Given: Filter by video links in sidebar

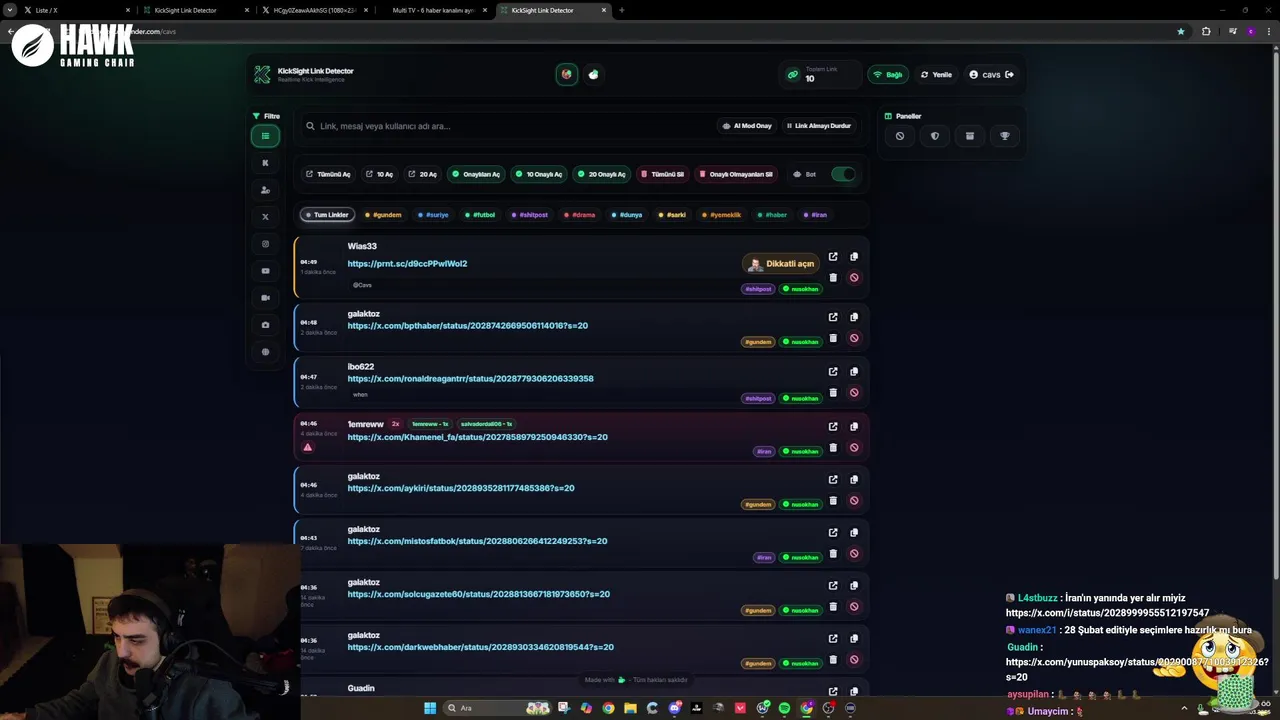Looking at the screenshot, I should pyautogui.click(x=265, y=298).
